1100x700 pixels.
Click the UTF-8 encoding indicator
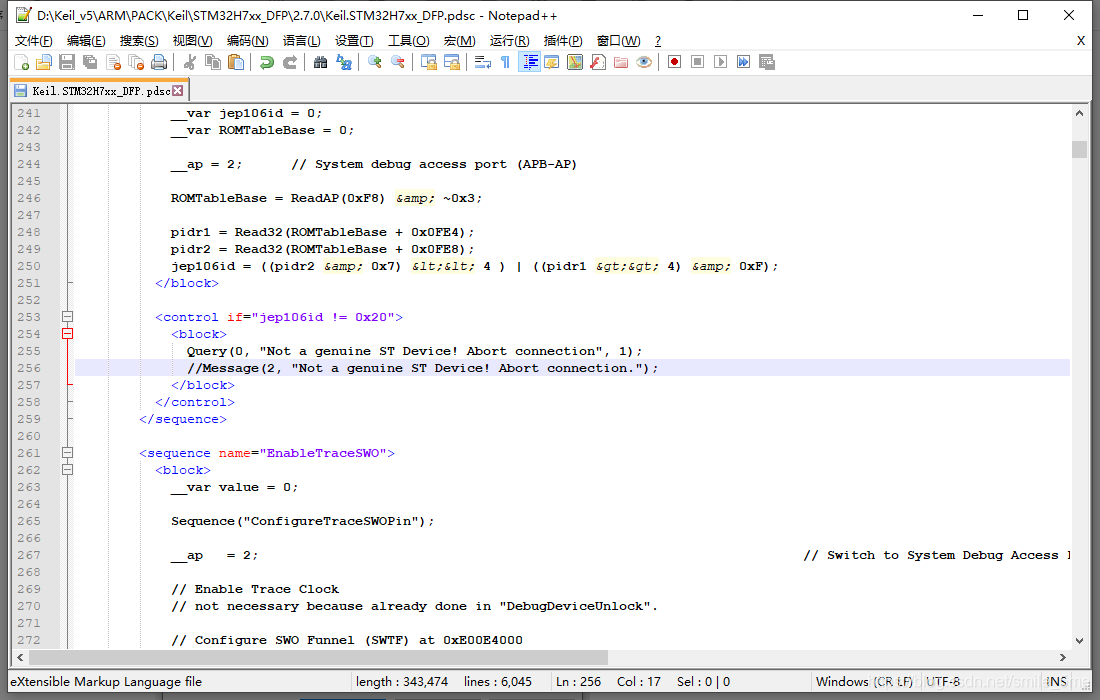tap(942, 681)
